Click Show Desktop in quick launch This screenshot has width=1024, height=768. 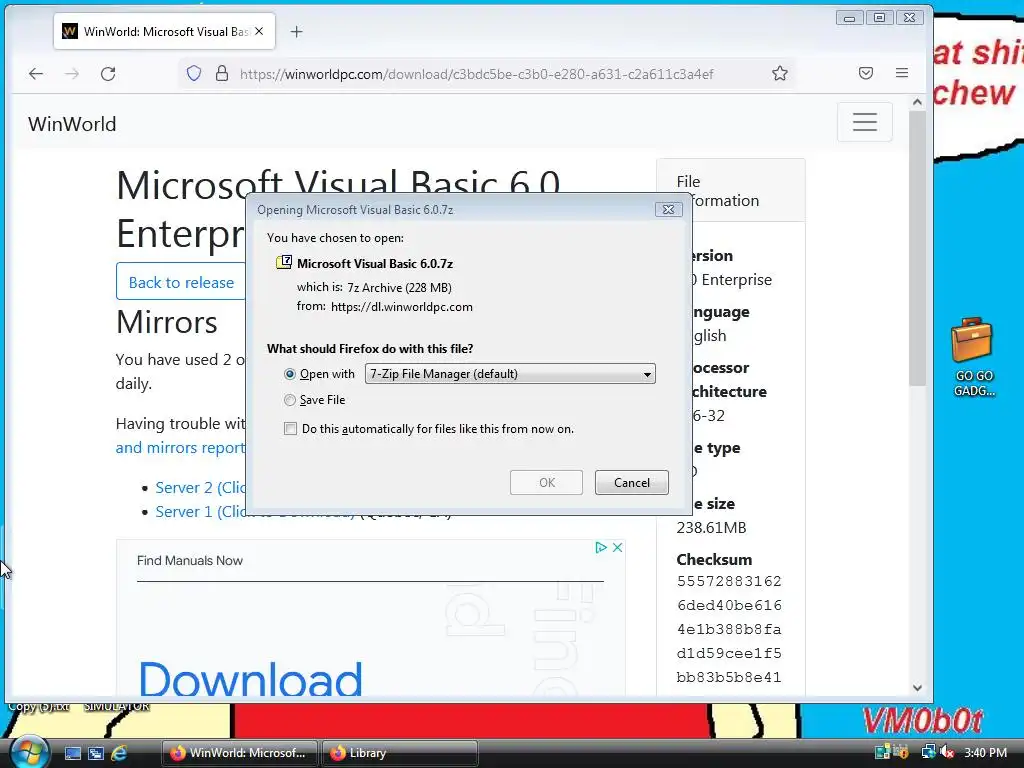(72, 753)
